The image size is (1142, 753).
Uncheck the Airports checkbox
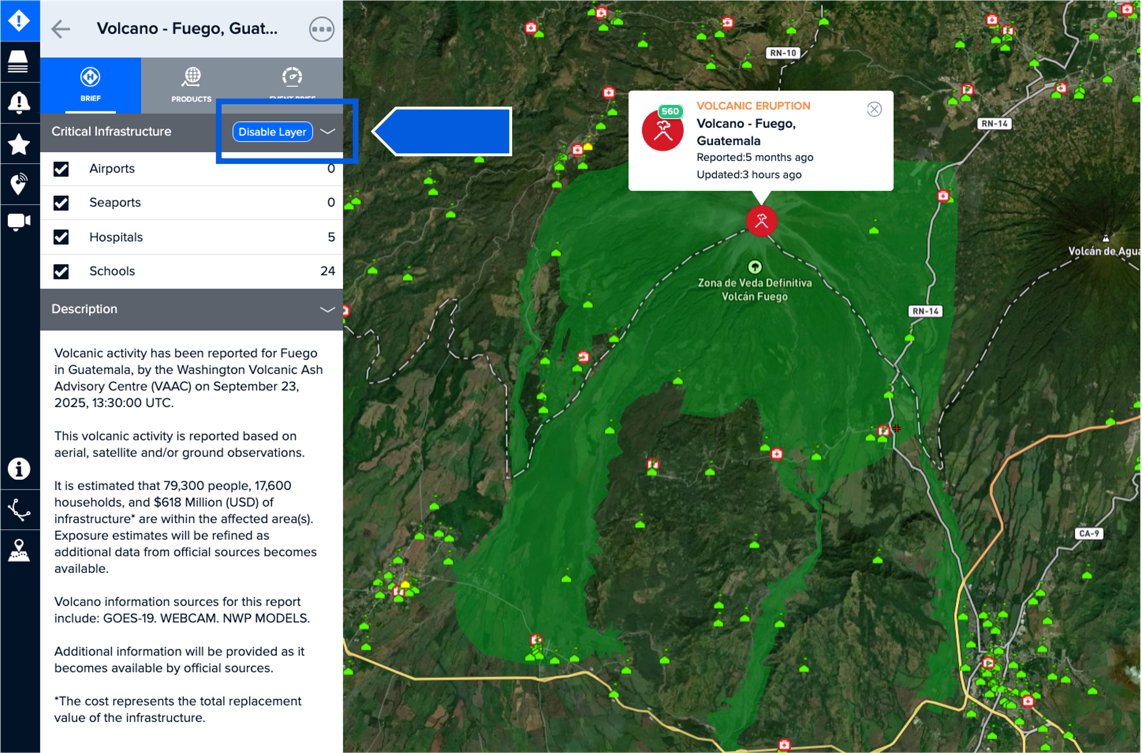(61, 169)
